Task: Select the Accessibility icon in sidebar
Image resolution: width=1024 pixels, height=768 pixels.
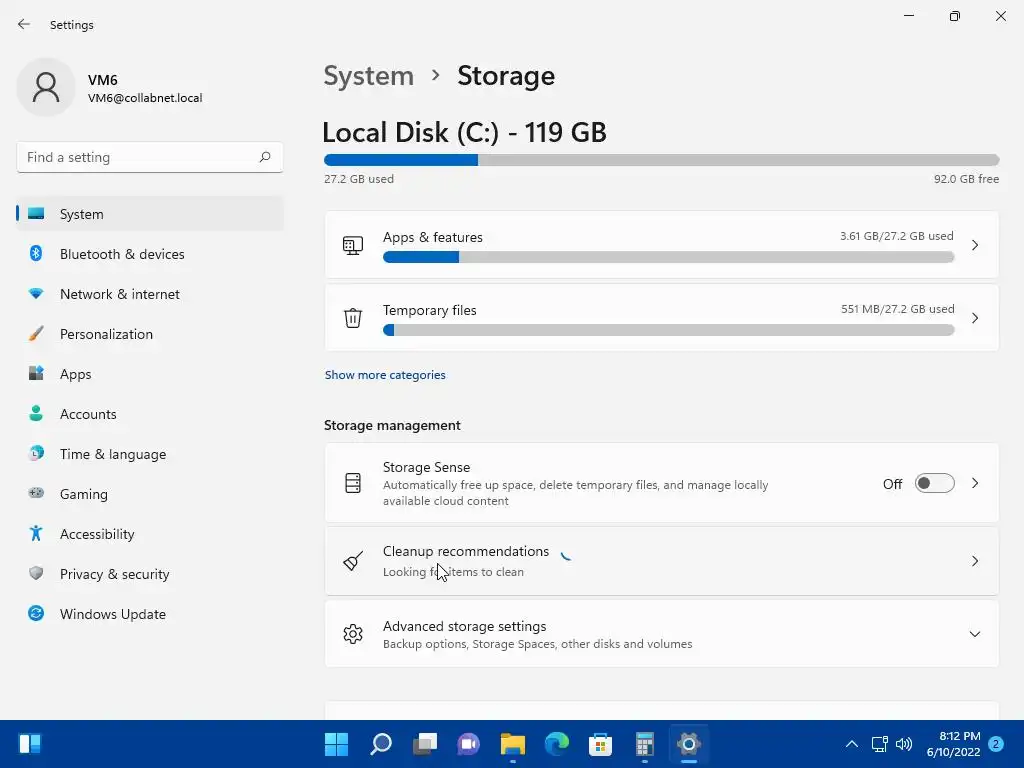Action: (x=36, y=534)
